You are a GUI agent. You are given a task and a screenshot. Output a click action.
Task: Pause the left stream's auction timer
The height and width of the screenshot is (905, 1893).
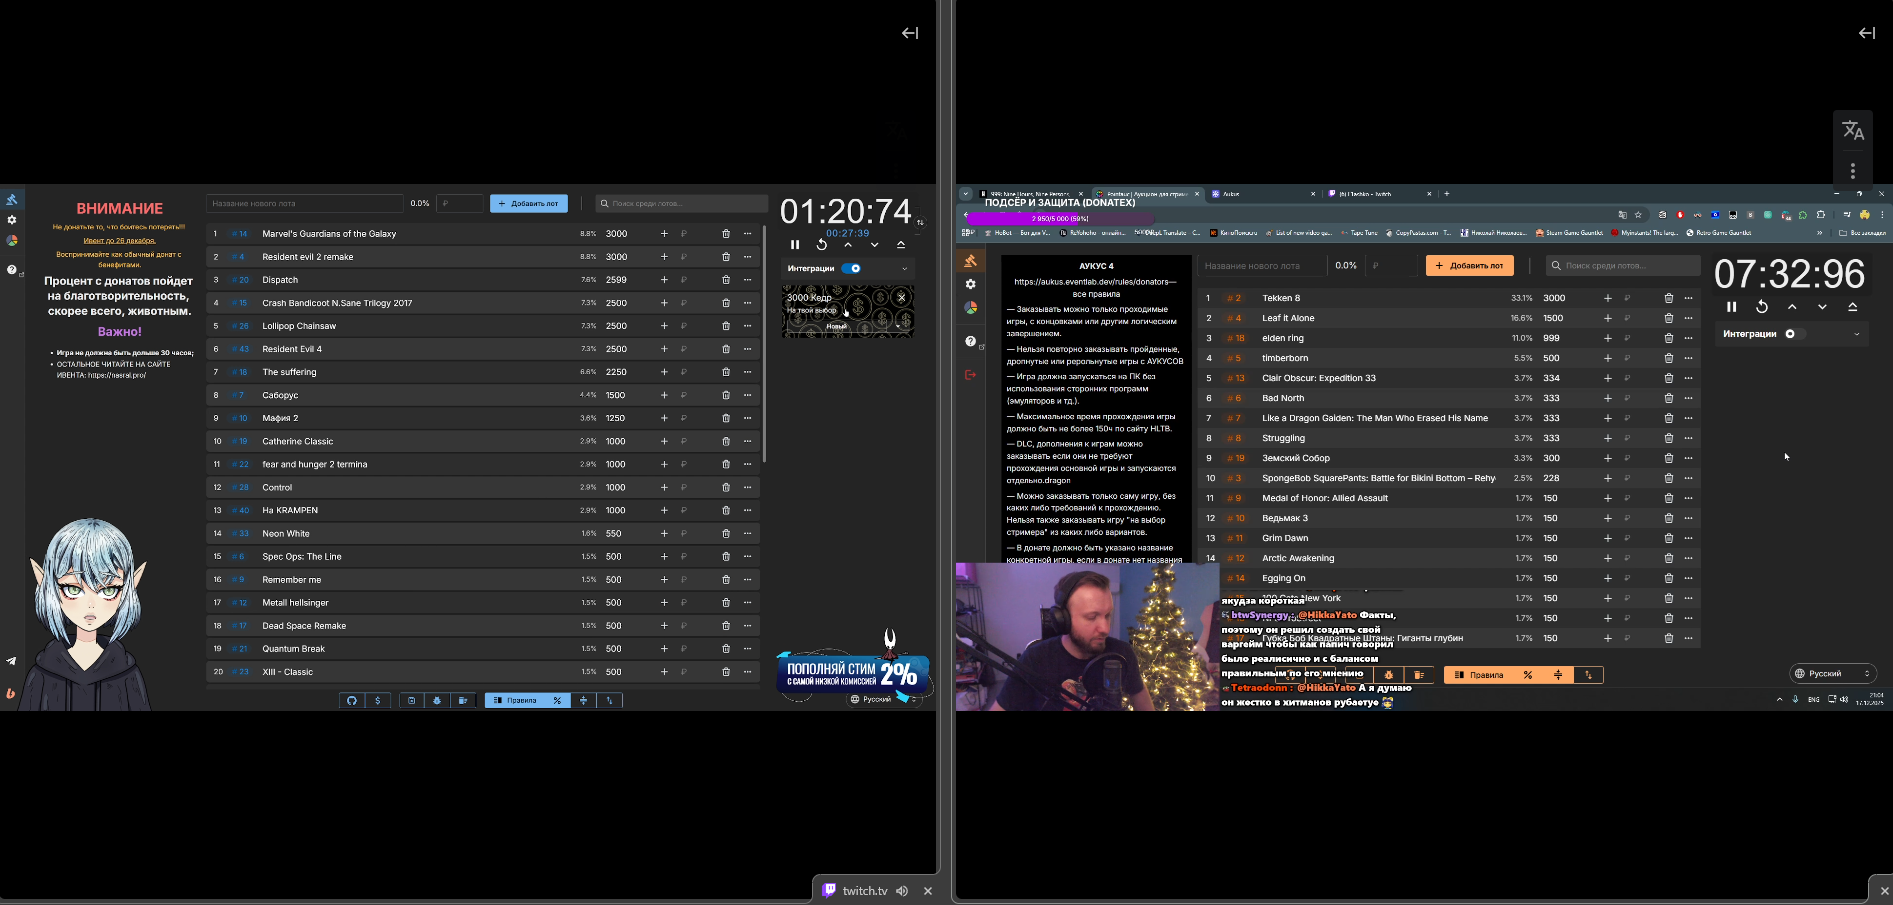click(795, 244)
